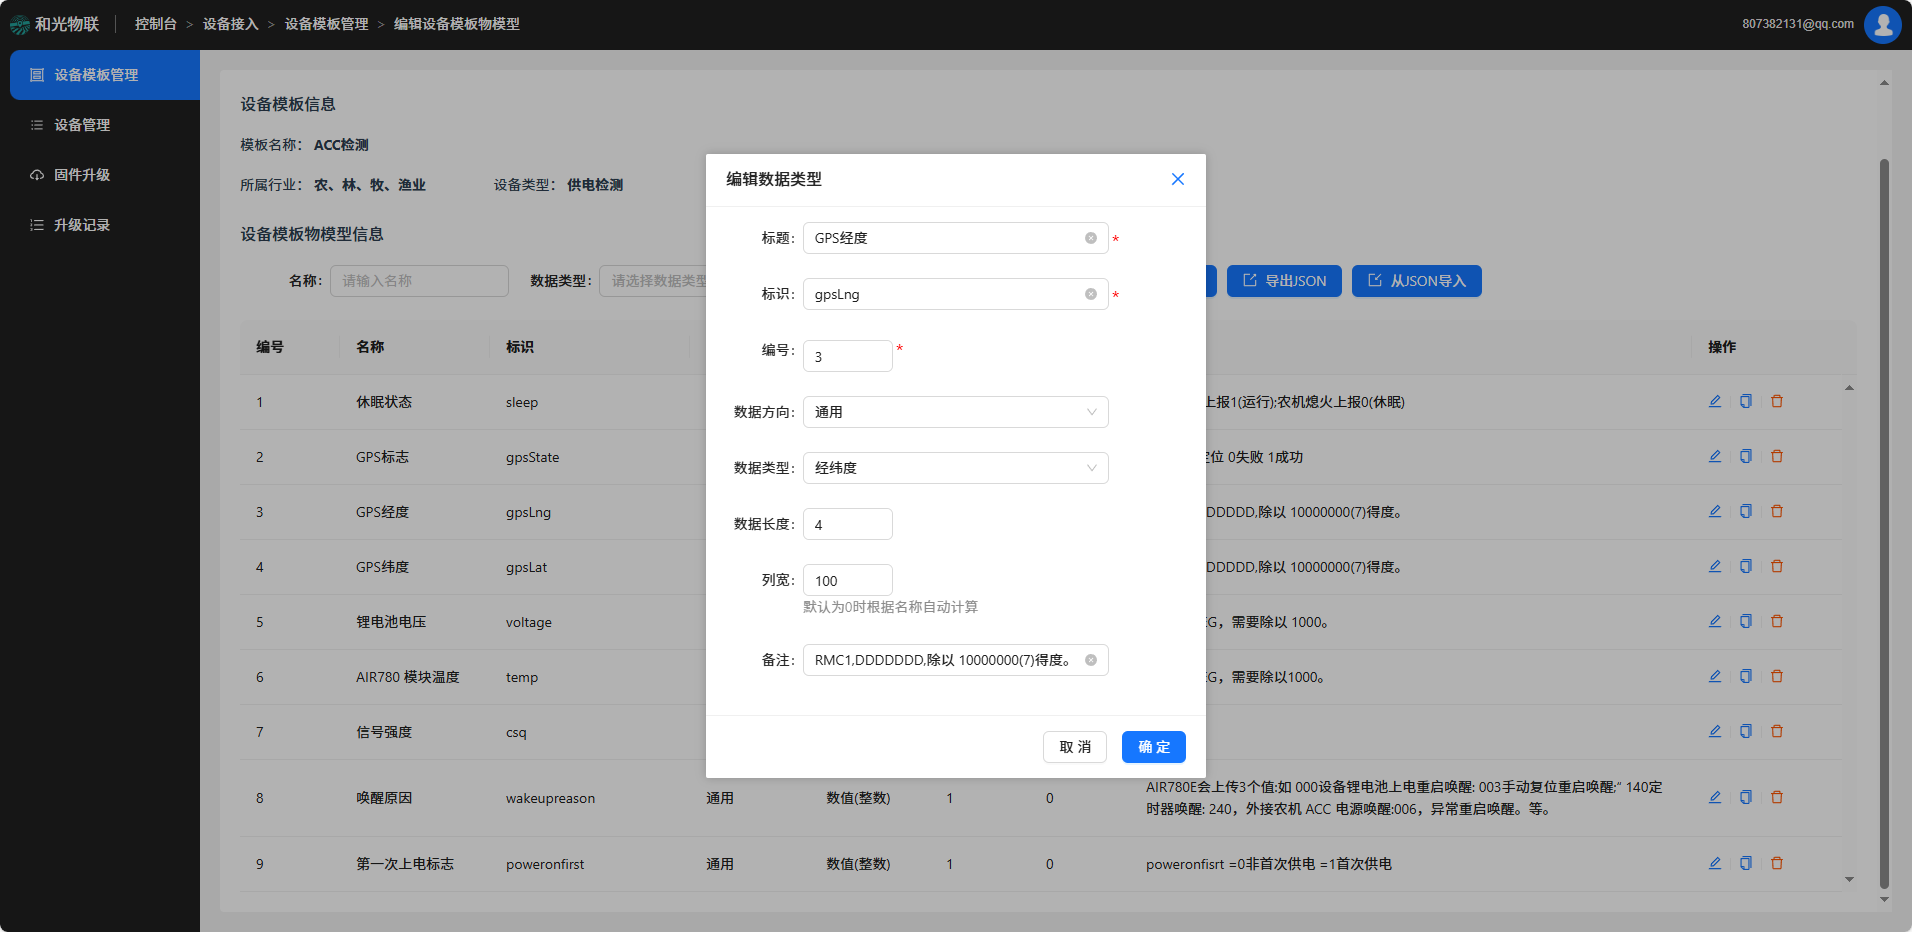The width and height of the screenshot is (1912, 932).
Task: Go to 设备模板管理 breadcrumb
Action: [x=327, y=24]
